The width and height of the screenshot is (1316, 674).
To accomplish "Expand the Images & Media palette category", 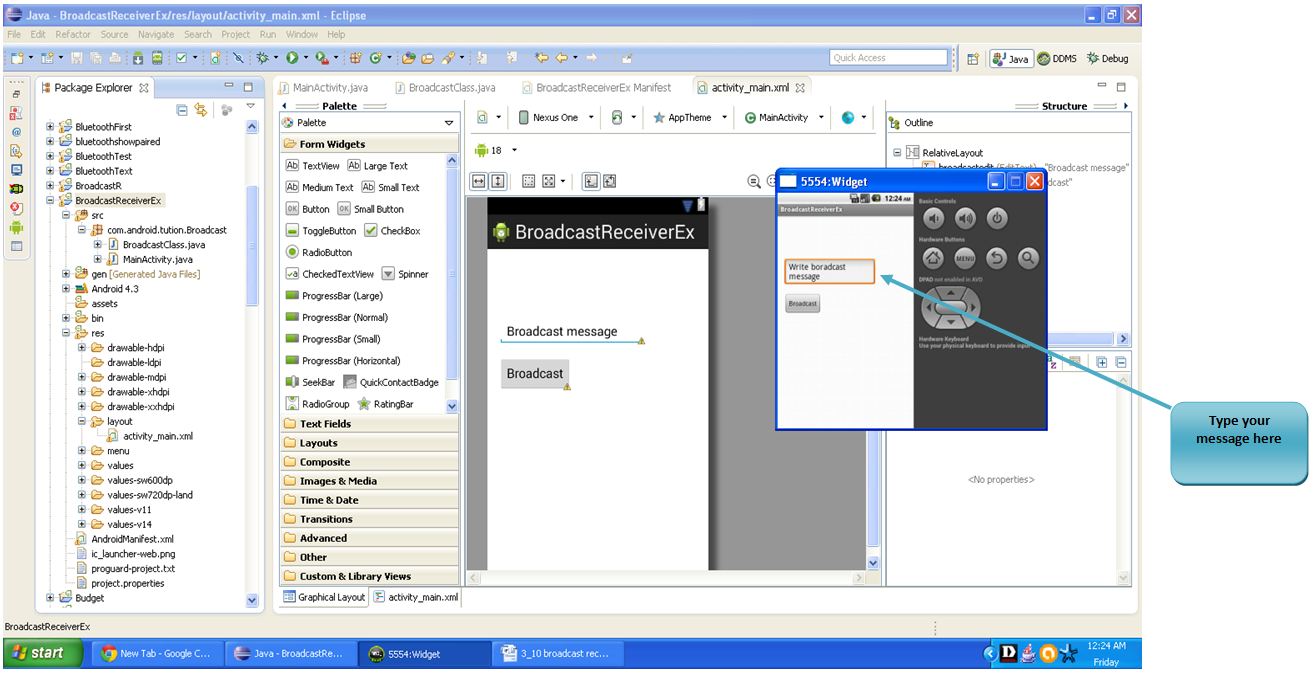I will coord(369,481).
